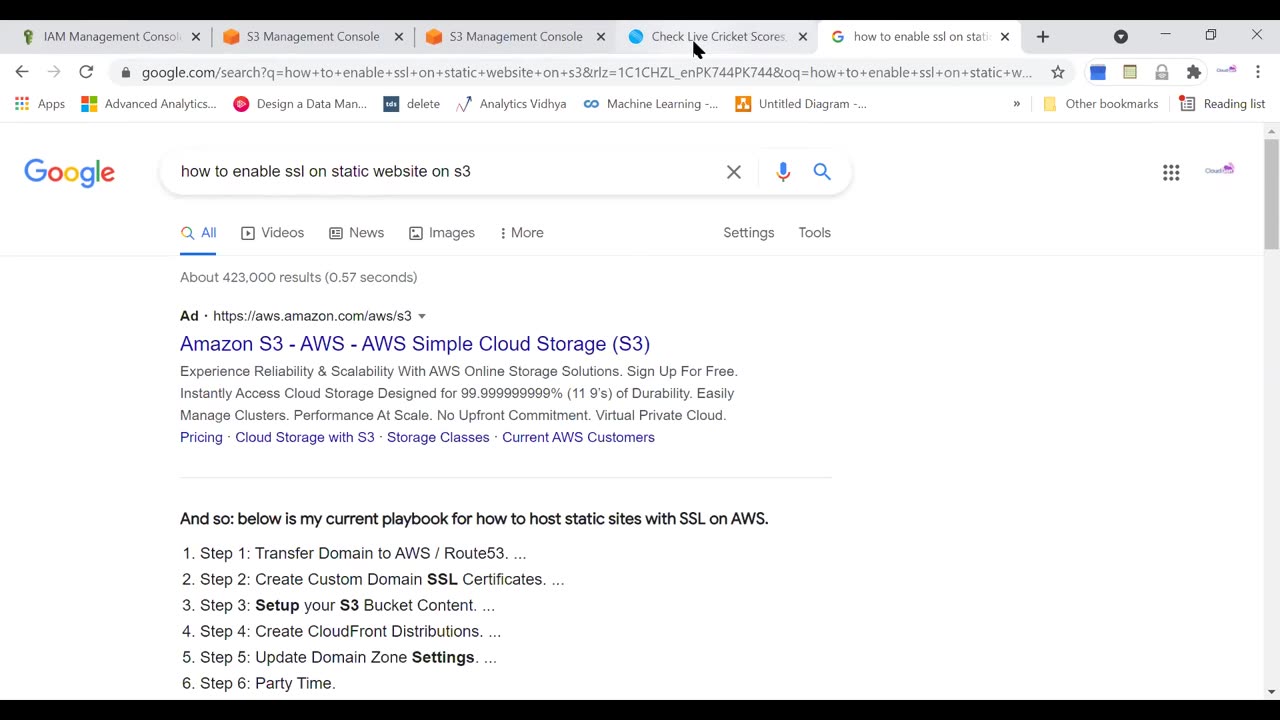Open the Google account avatar
The width and height of the screenshot is (1280, 720).
[x=1220, y=171]
